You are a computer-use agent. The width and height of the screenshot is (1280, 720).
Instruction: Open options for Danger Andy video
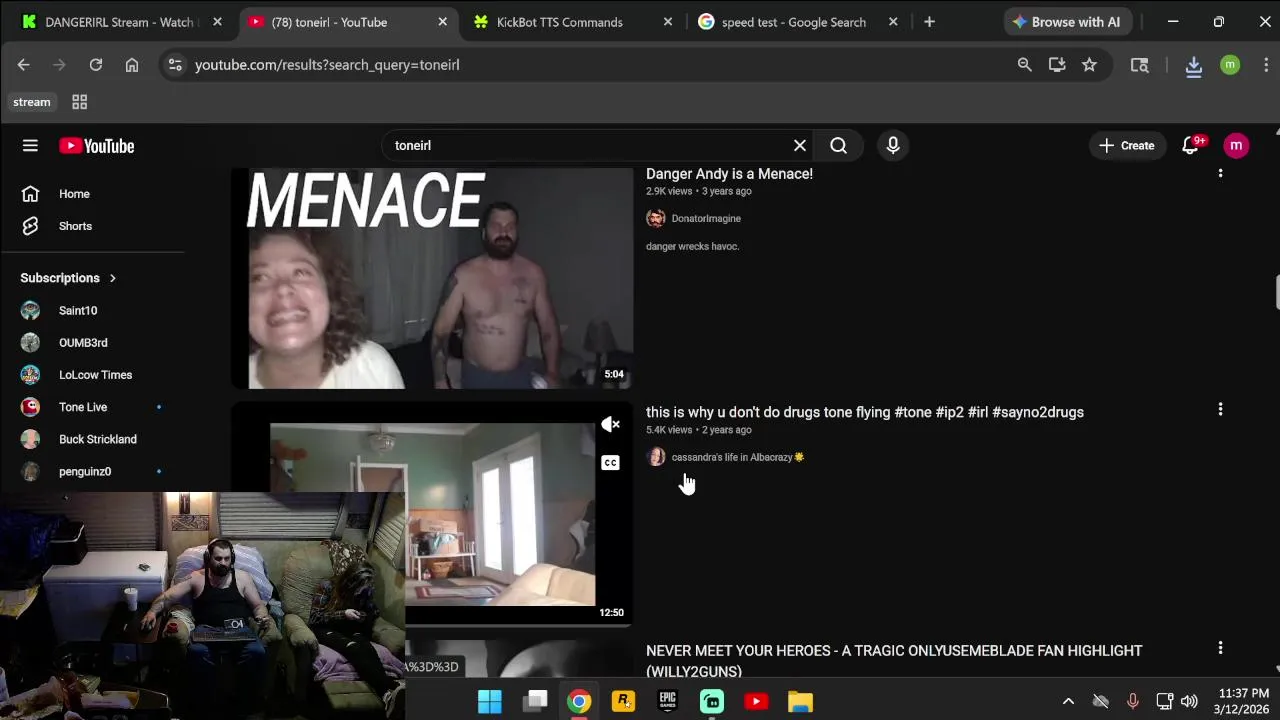[1220, 173]
